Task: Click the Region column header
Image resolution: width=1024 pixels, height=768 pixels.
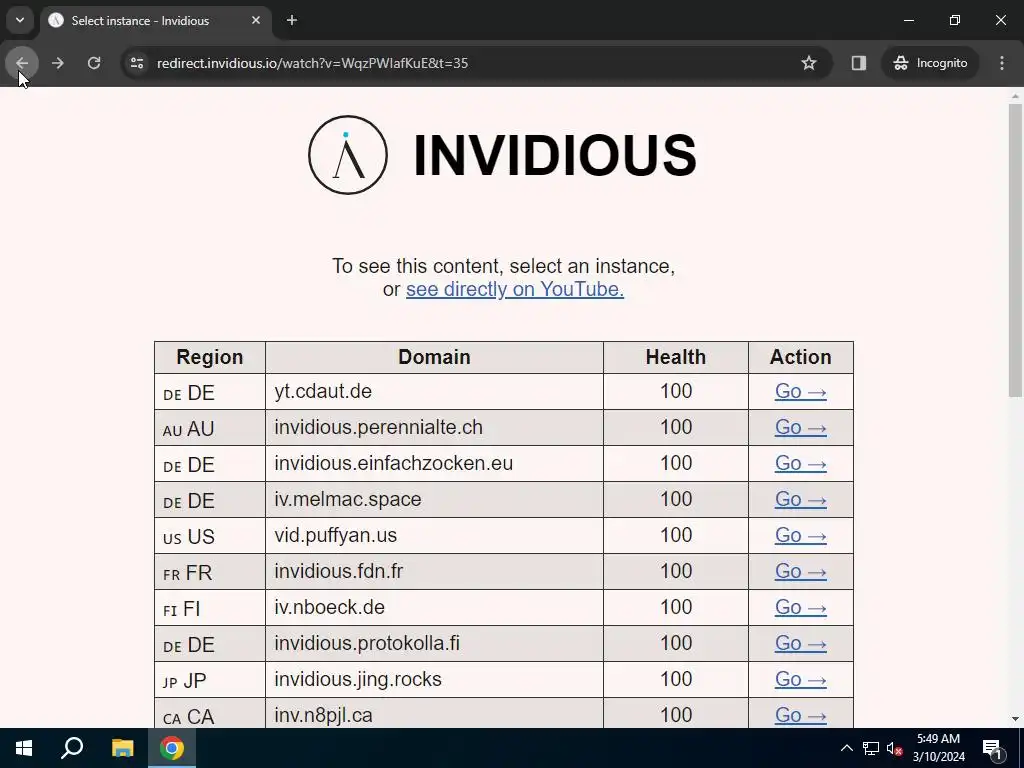Action: point(210,357)
